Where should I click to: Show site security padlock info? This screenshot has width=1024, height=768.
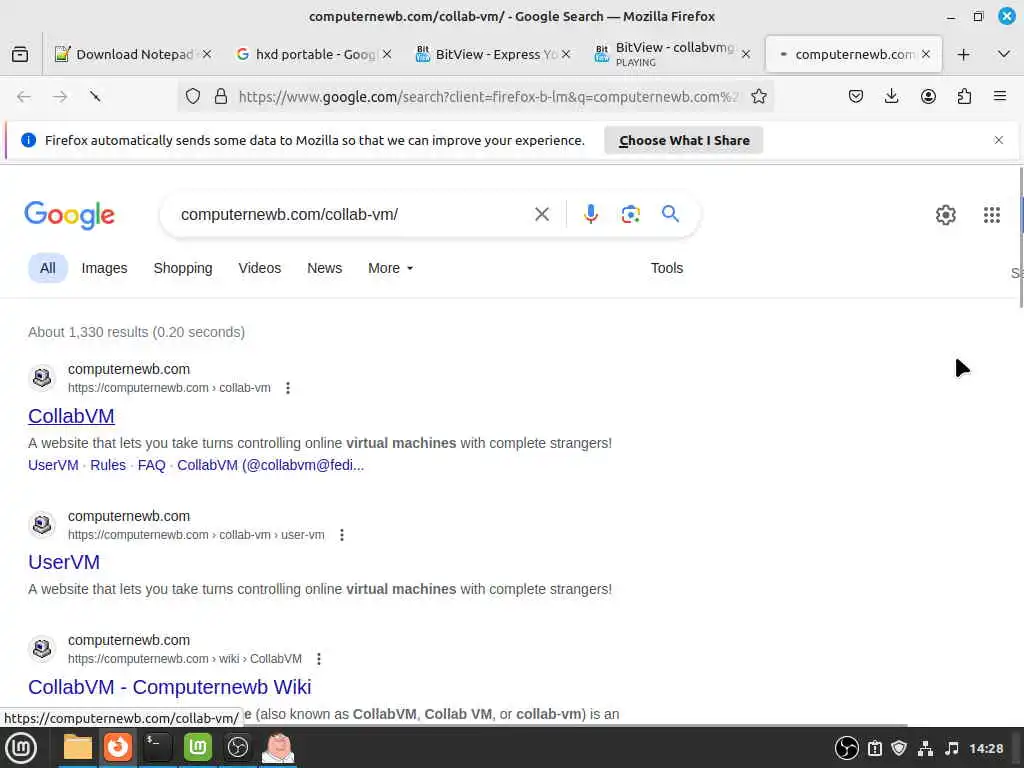[221, 97]
